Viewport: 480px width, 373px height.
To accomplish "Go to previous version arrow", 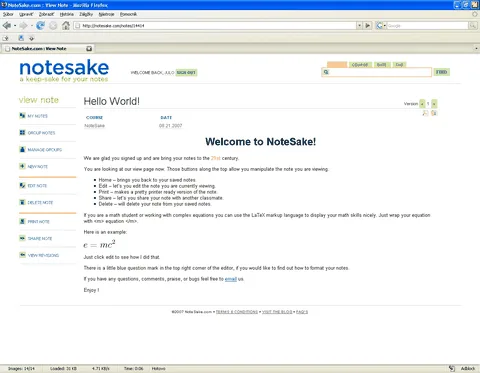I will click(x=422, y=104).
